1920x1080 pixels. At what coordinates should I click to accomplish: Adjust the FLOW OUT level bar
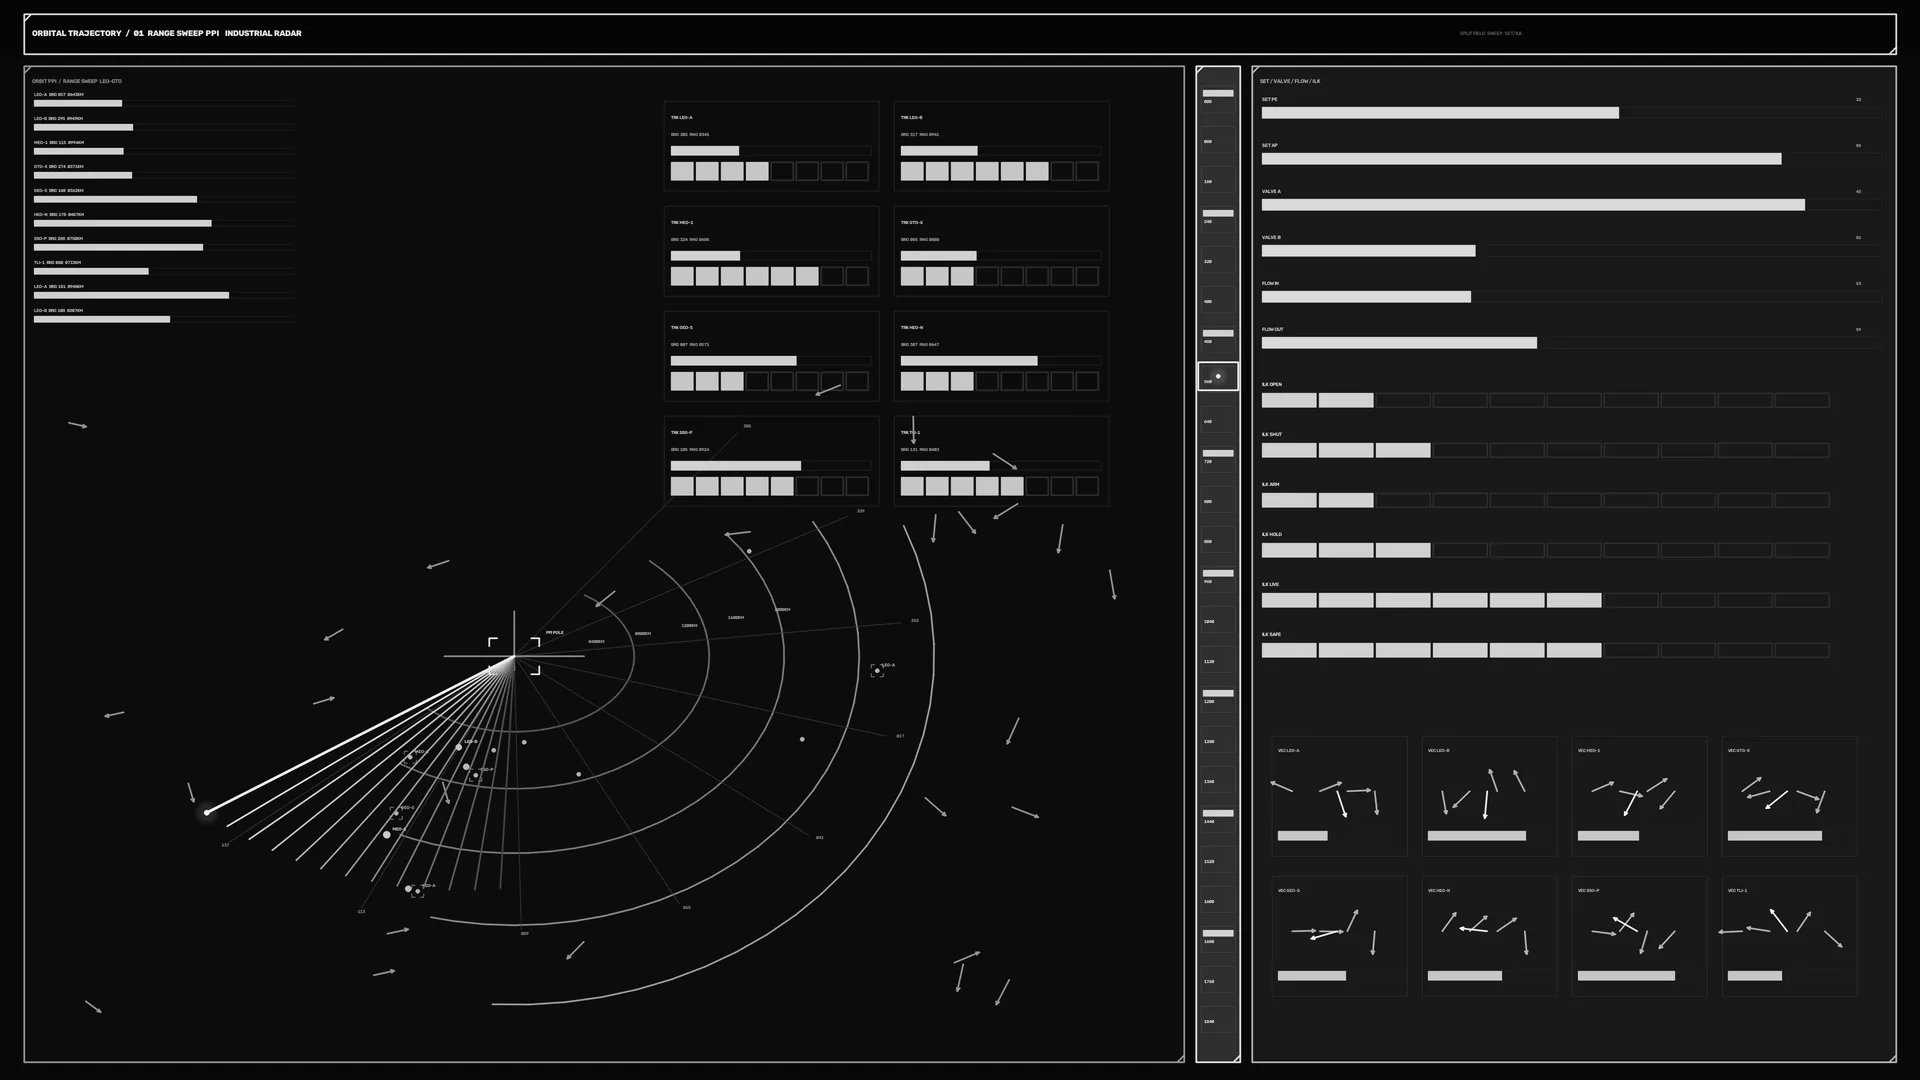[1571, 343]
